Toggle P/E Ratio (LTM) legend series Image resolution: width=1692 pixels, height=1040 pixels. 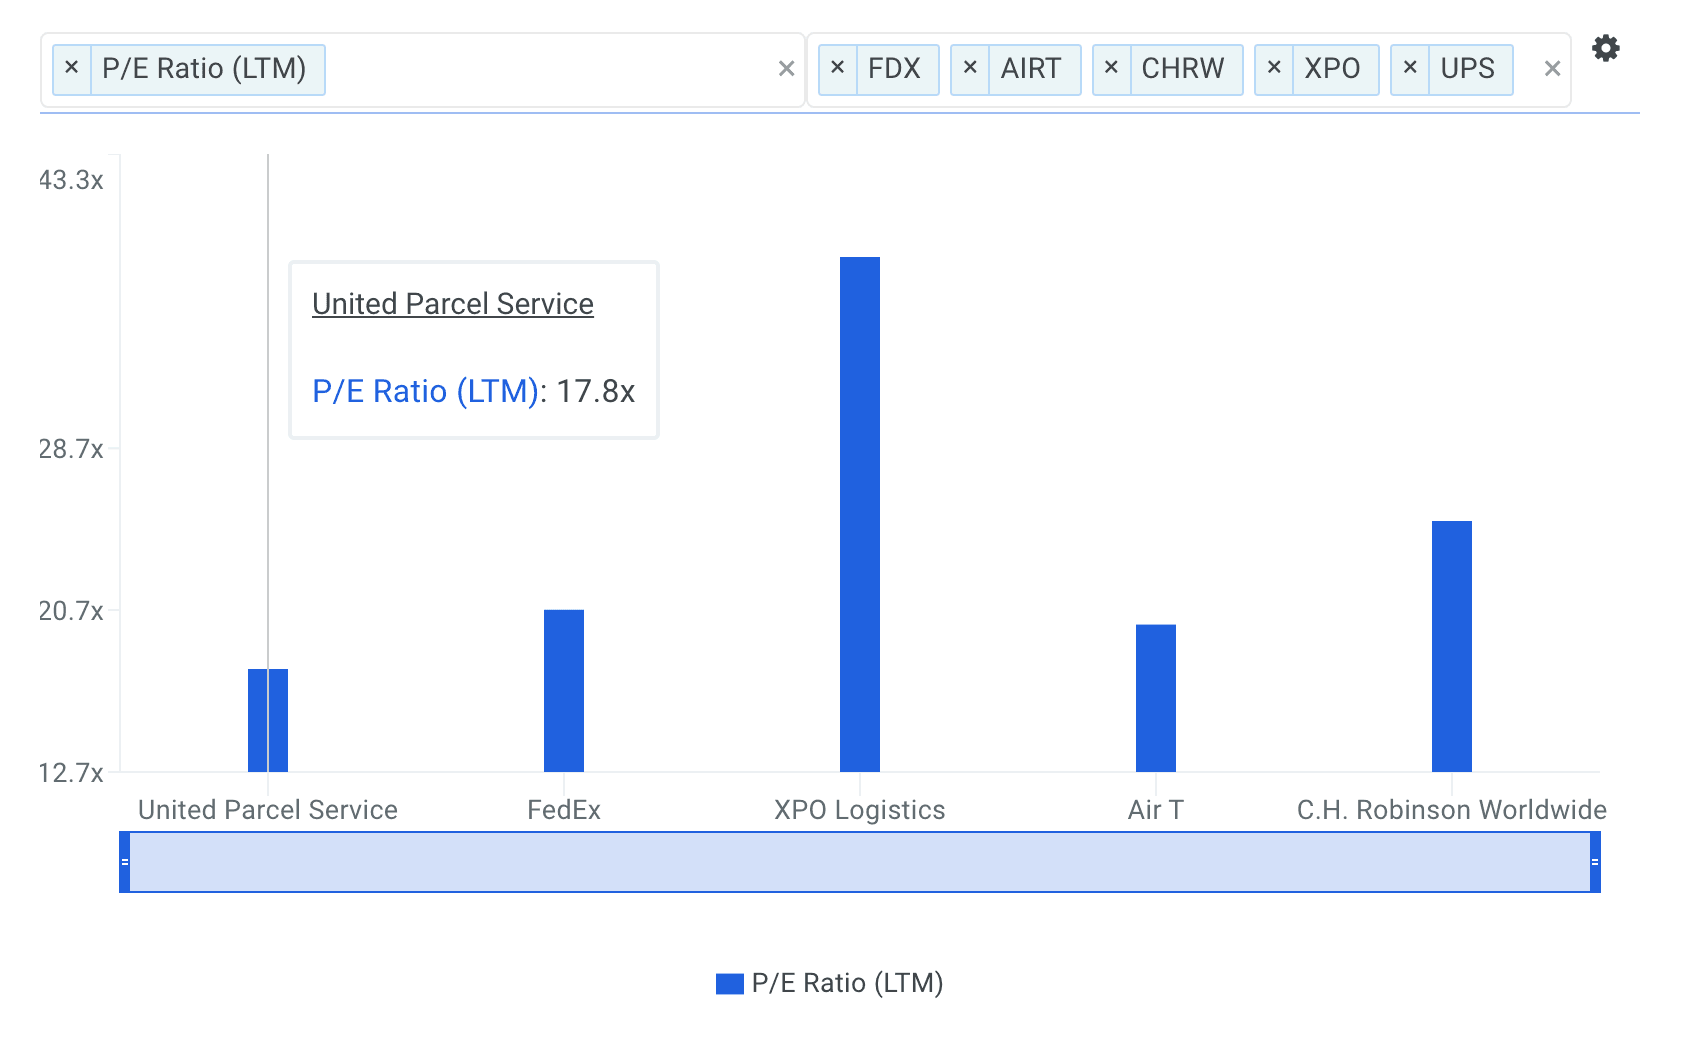tap(829, 983)
